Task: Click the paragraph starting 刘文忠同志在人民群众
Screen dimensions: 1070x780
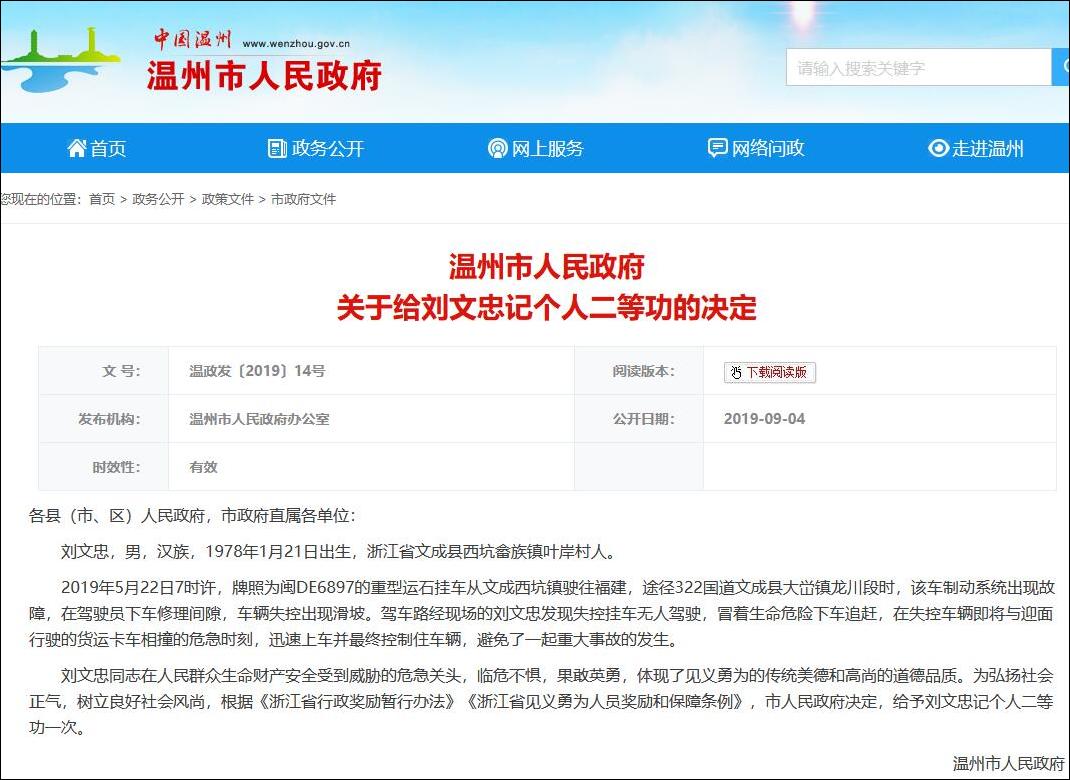Action: (542, 702)
